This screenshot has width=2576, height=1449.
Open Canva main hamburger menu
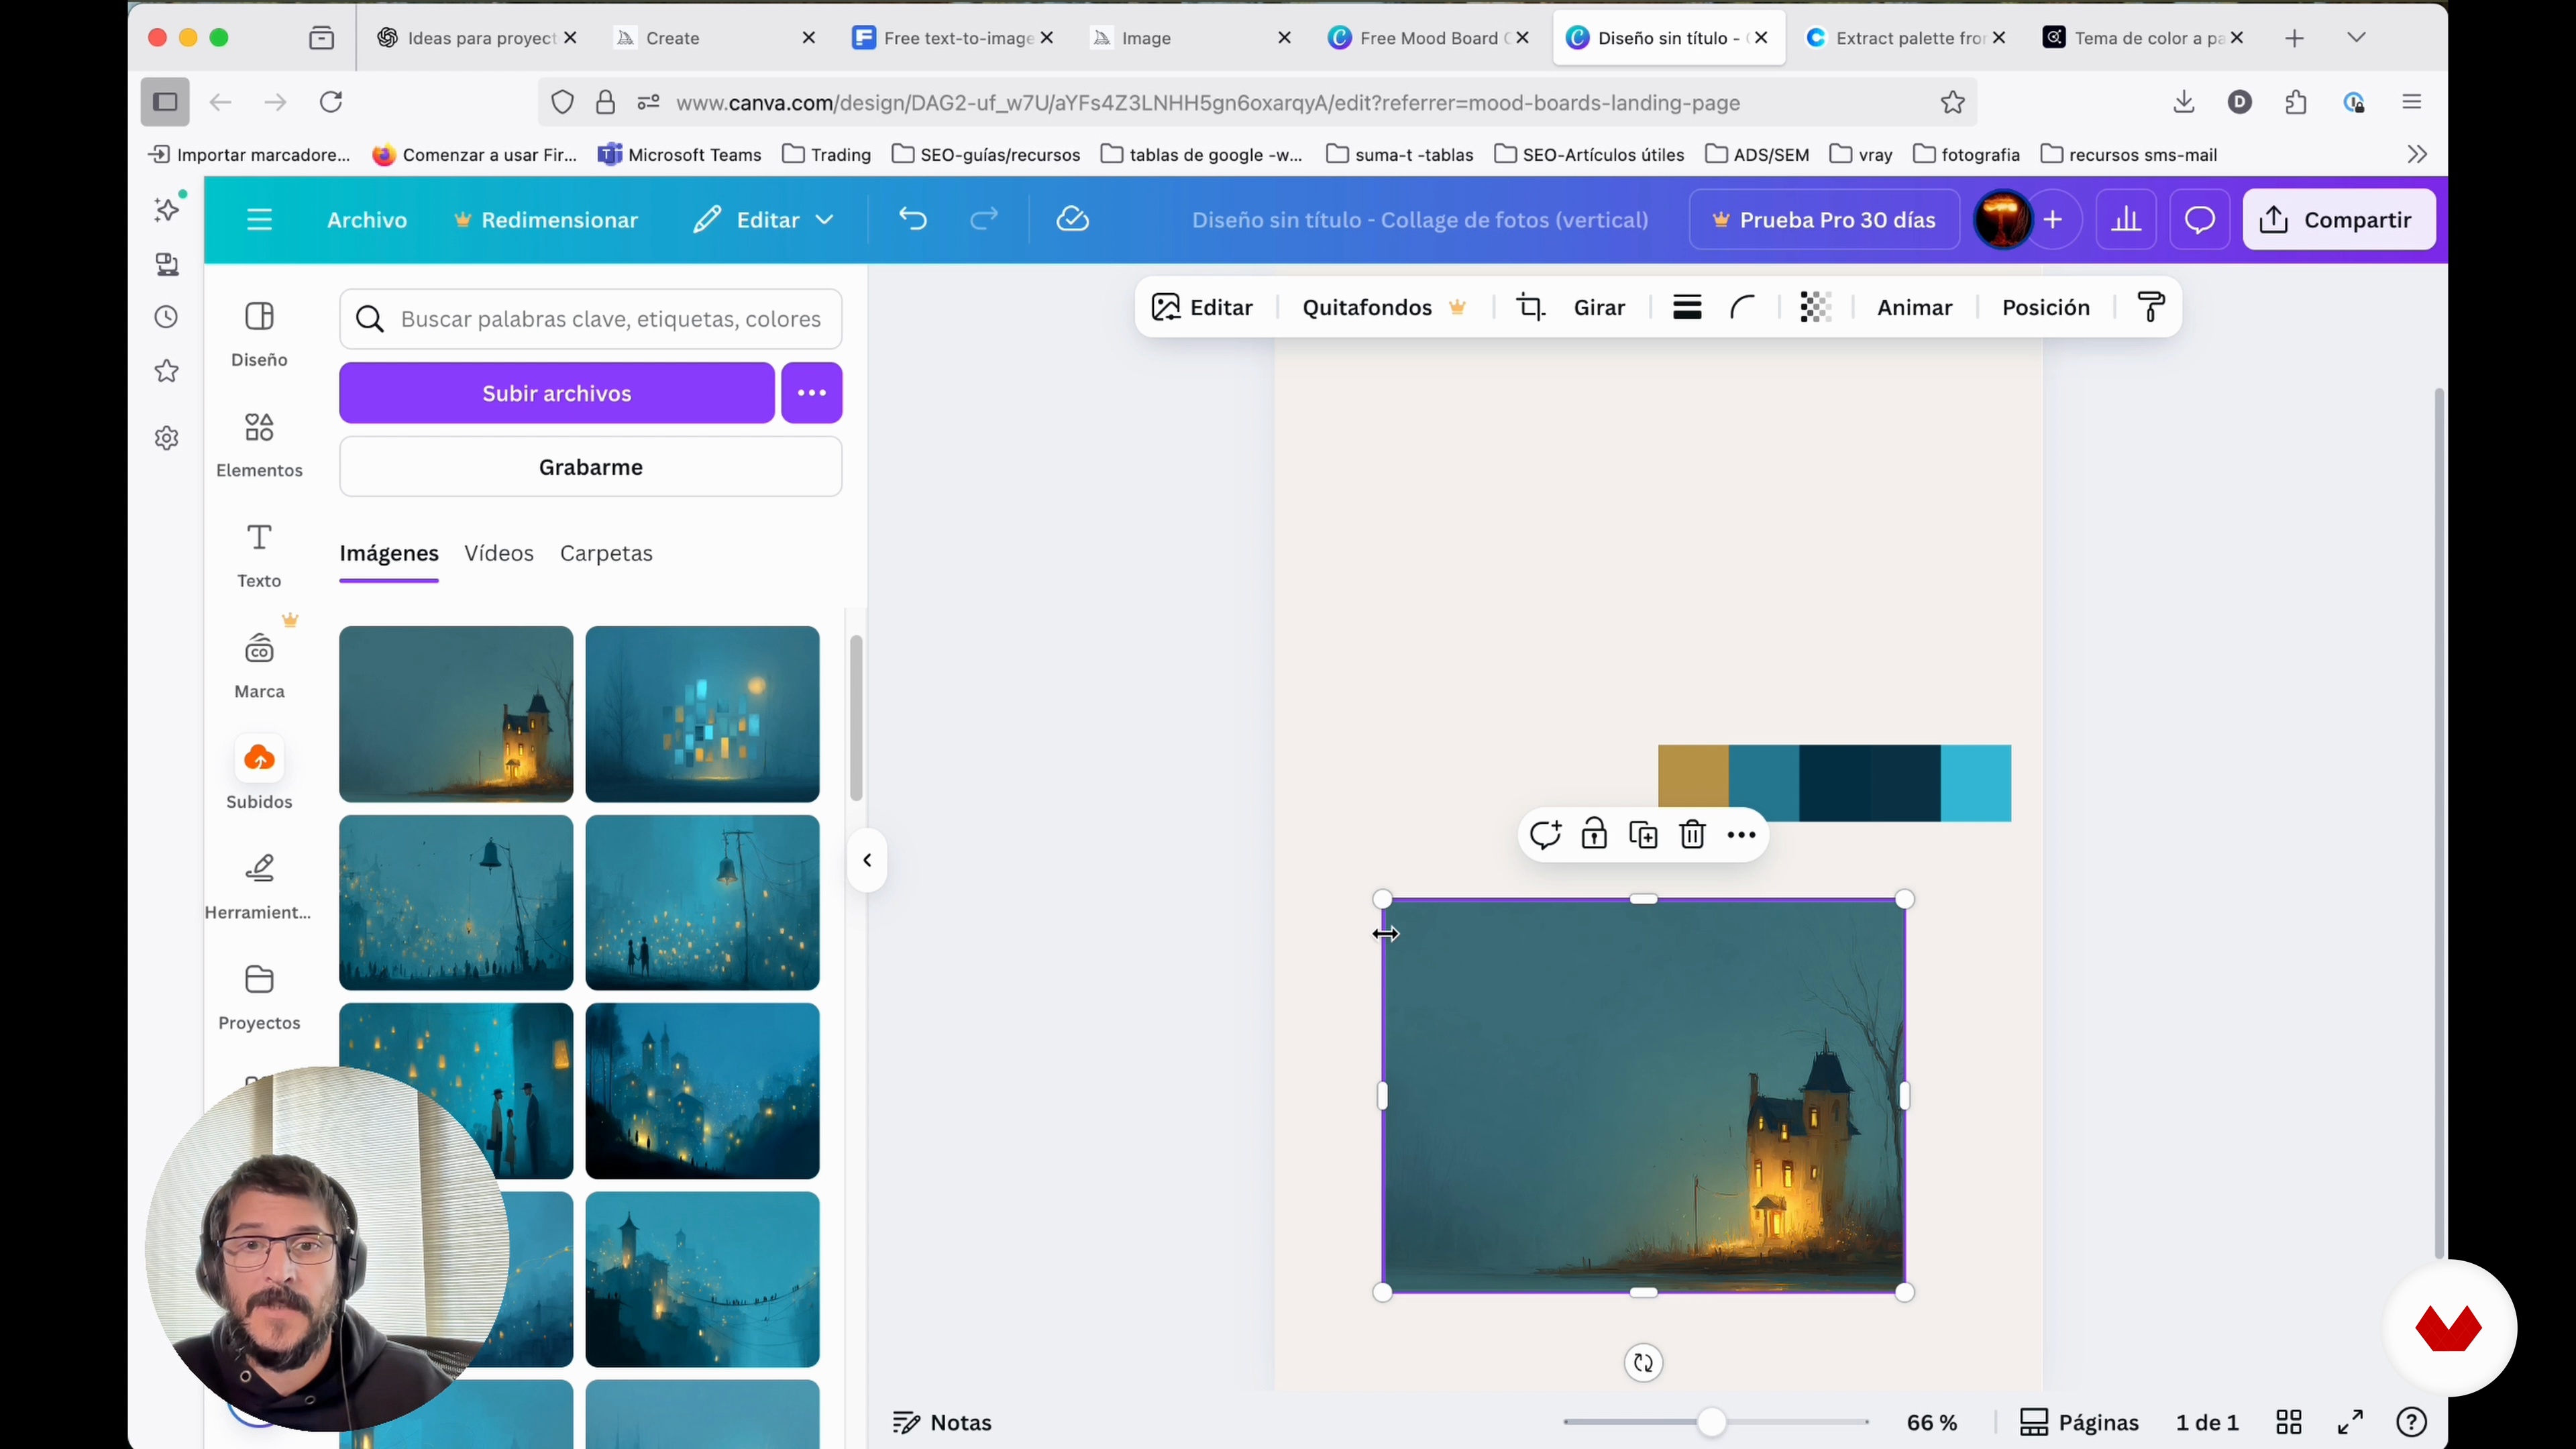(x=259, y=220)
